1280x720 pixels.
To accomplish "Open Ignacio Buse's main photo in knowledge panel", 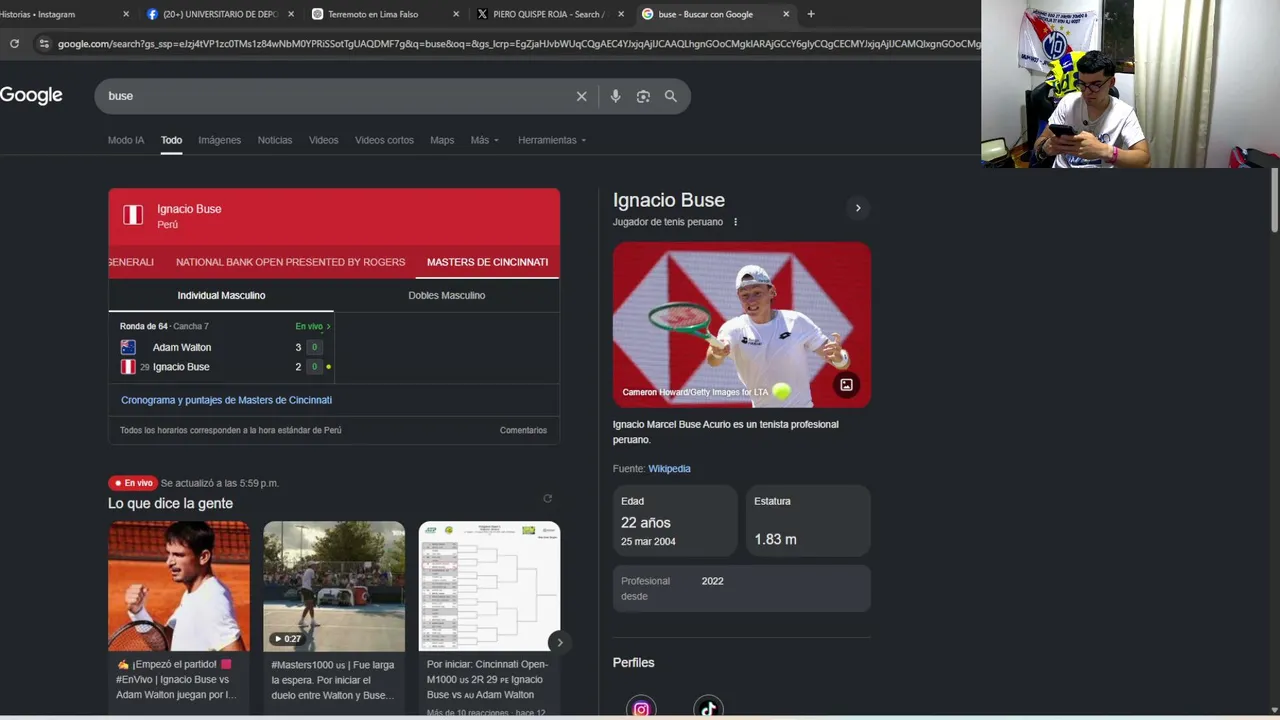I will (742, 324).
